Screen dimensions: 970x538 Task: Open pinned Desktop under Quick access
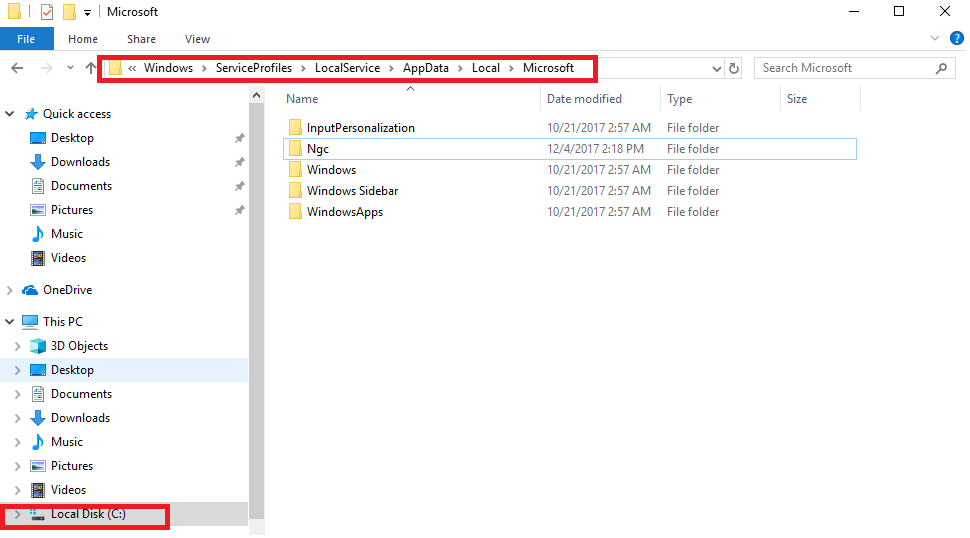point(72,138)
